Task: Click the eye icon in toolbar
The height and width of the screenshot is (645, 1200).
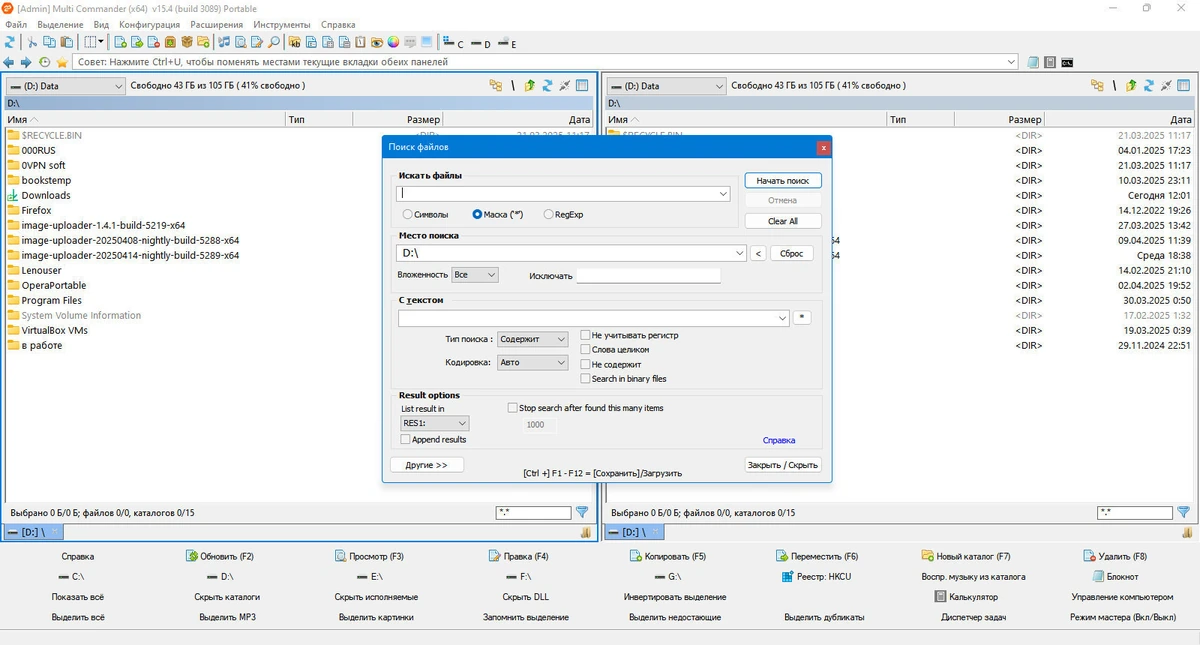Action: coord(377,42)
